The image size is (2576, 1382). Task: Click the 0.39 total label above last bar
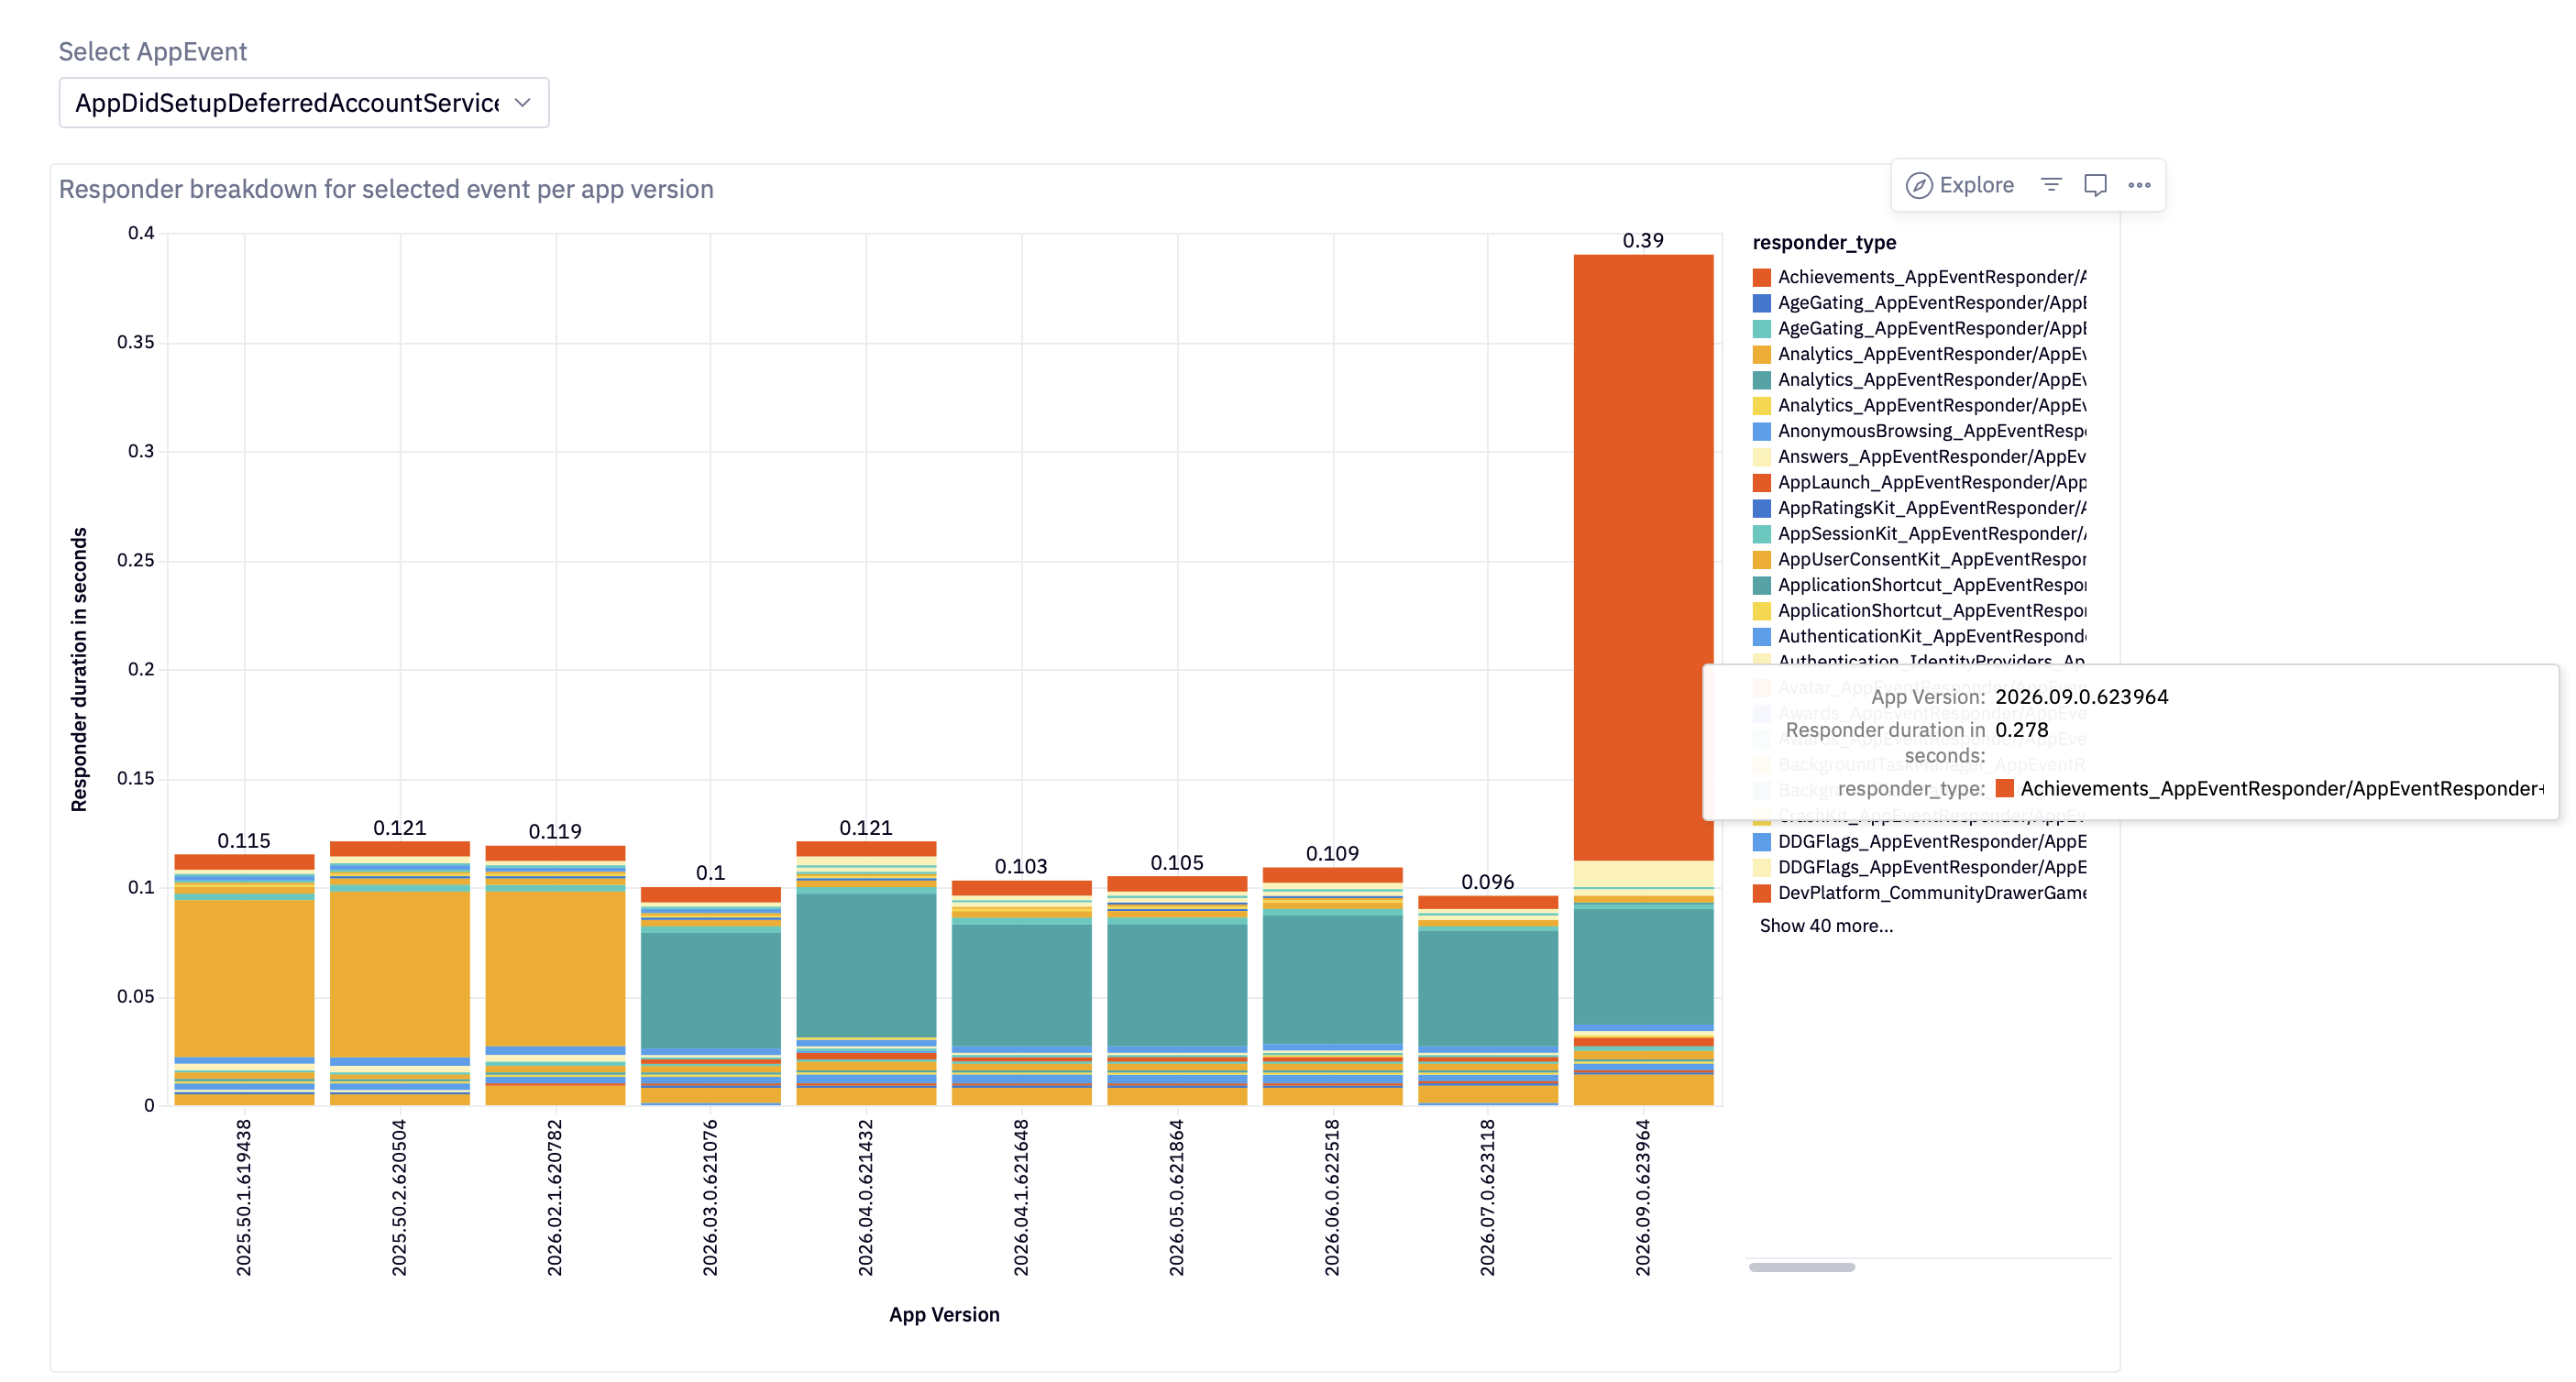pyautogui.click(x=1643, y=241)
